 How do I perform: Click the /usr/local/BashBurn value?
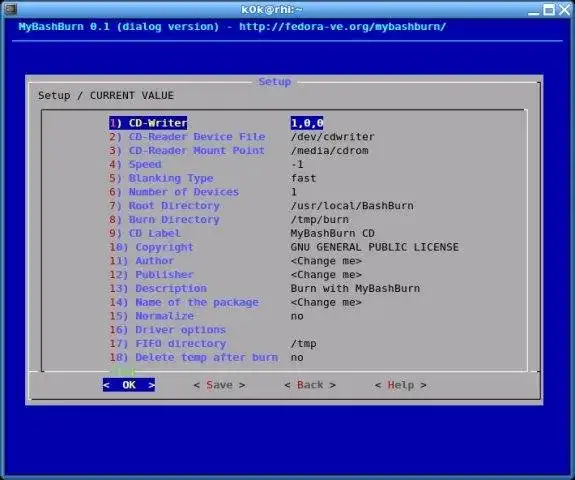352,206
